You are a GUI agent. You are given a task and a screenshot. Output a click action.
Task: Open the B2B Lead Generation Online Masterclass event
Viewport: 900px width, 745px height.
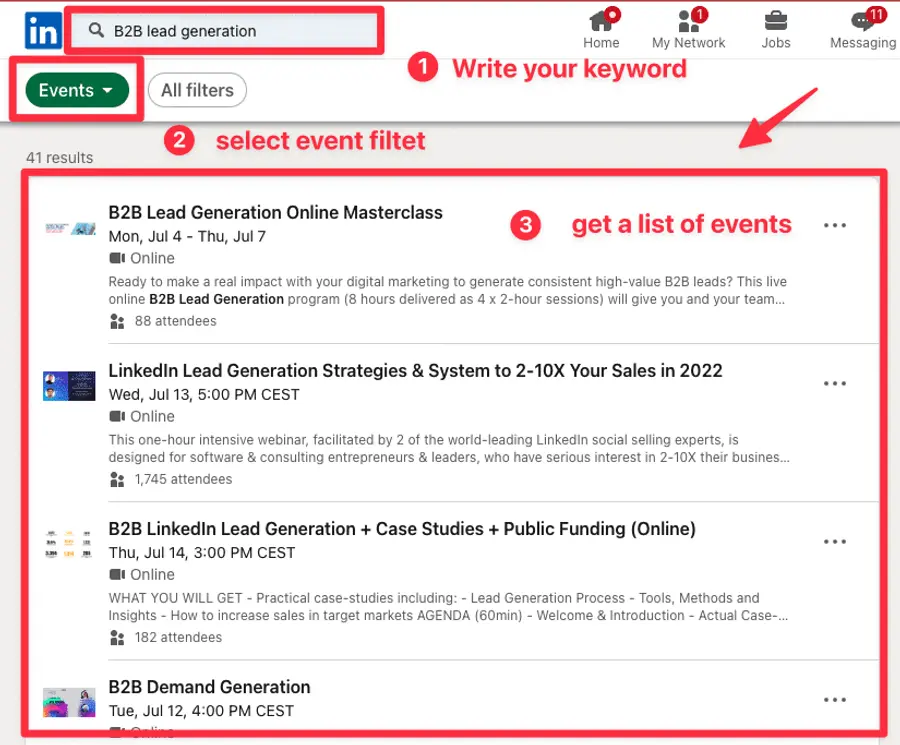[276, 212]
